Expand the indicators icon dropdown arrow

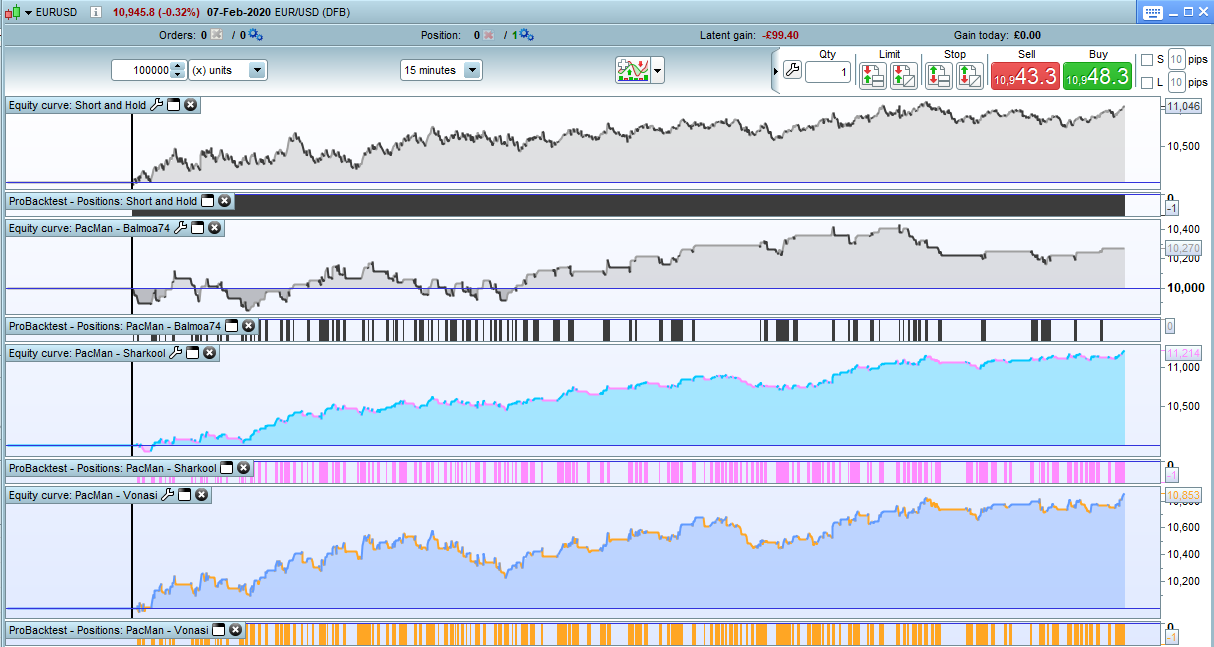pos(658,71)
